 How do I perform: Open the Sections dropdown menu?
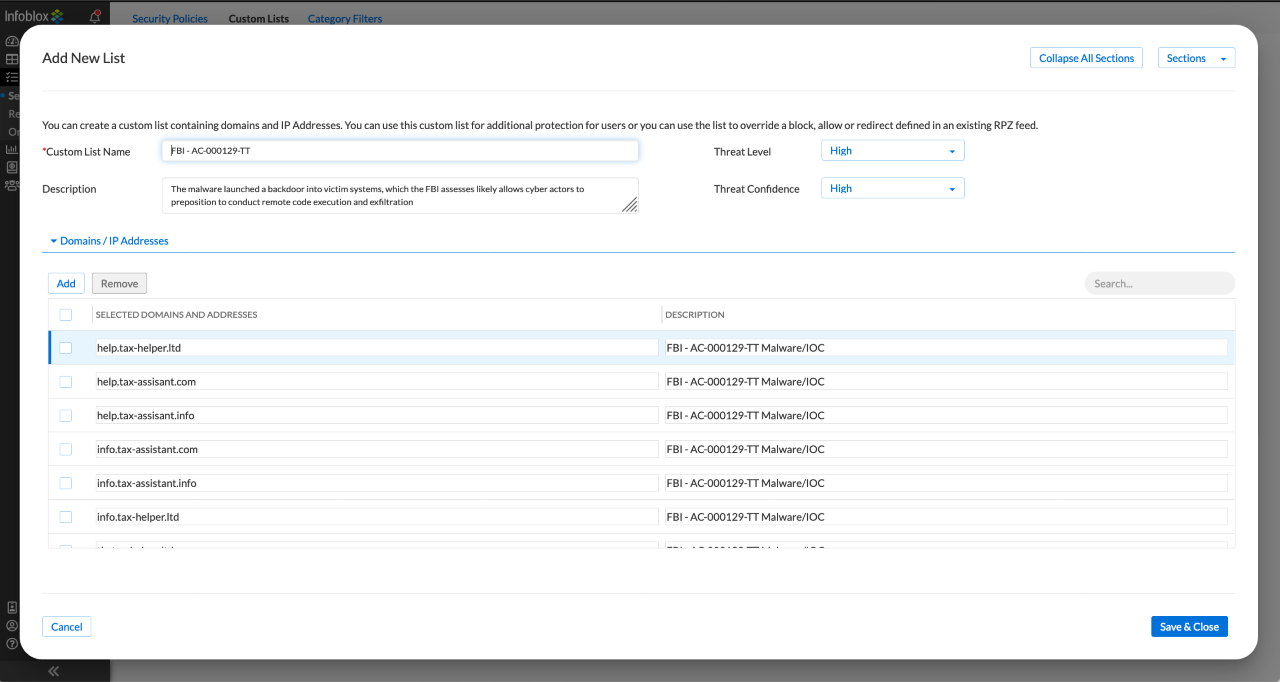[x=1196, y=59]
